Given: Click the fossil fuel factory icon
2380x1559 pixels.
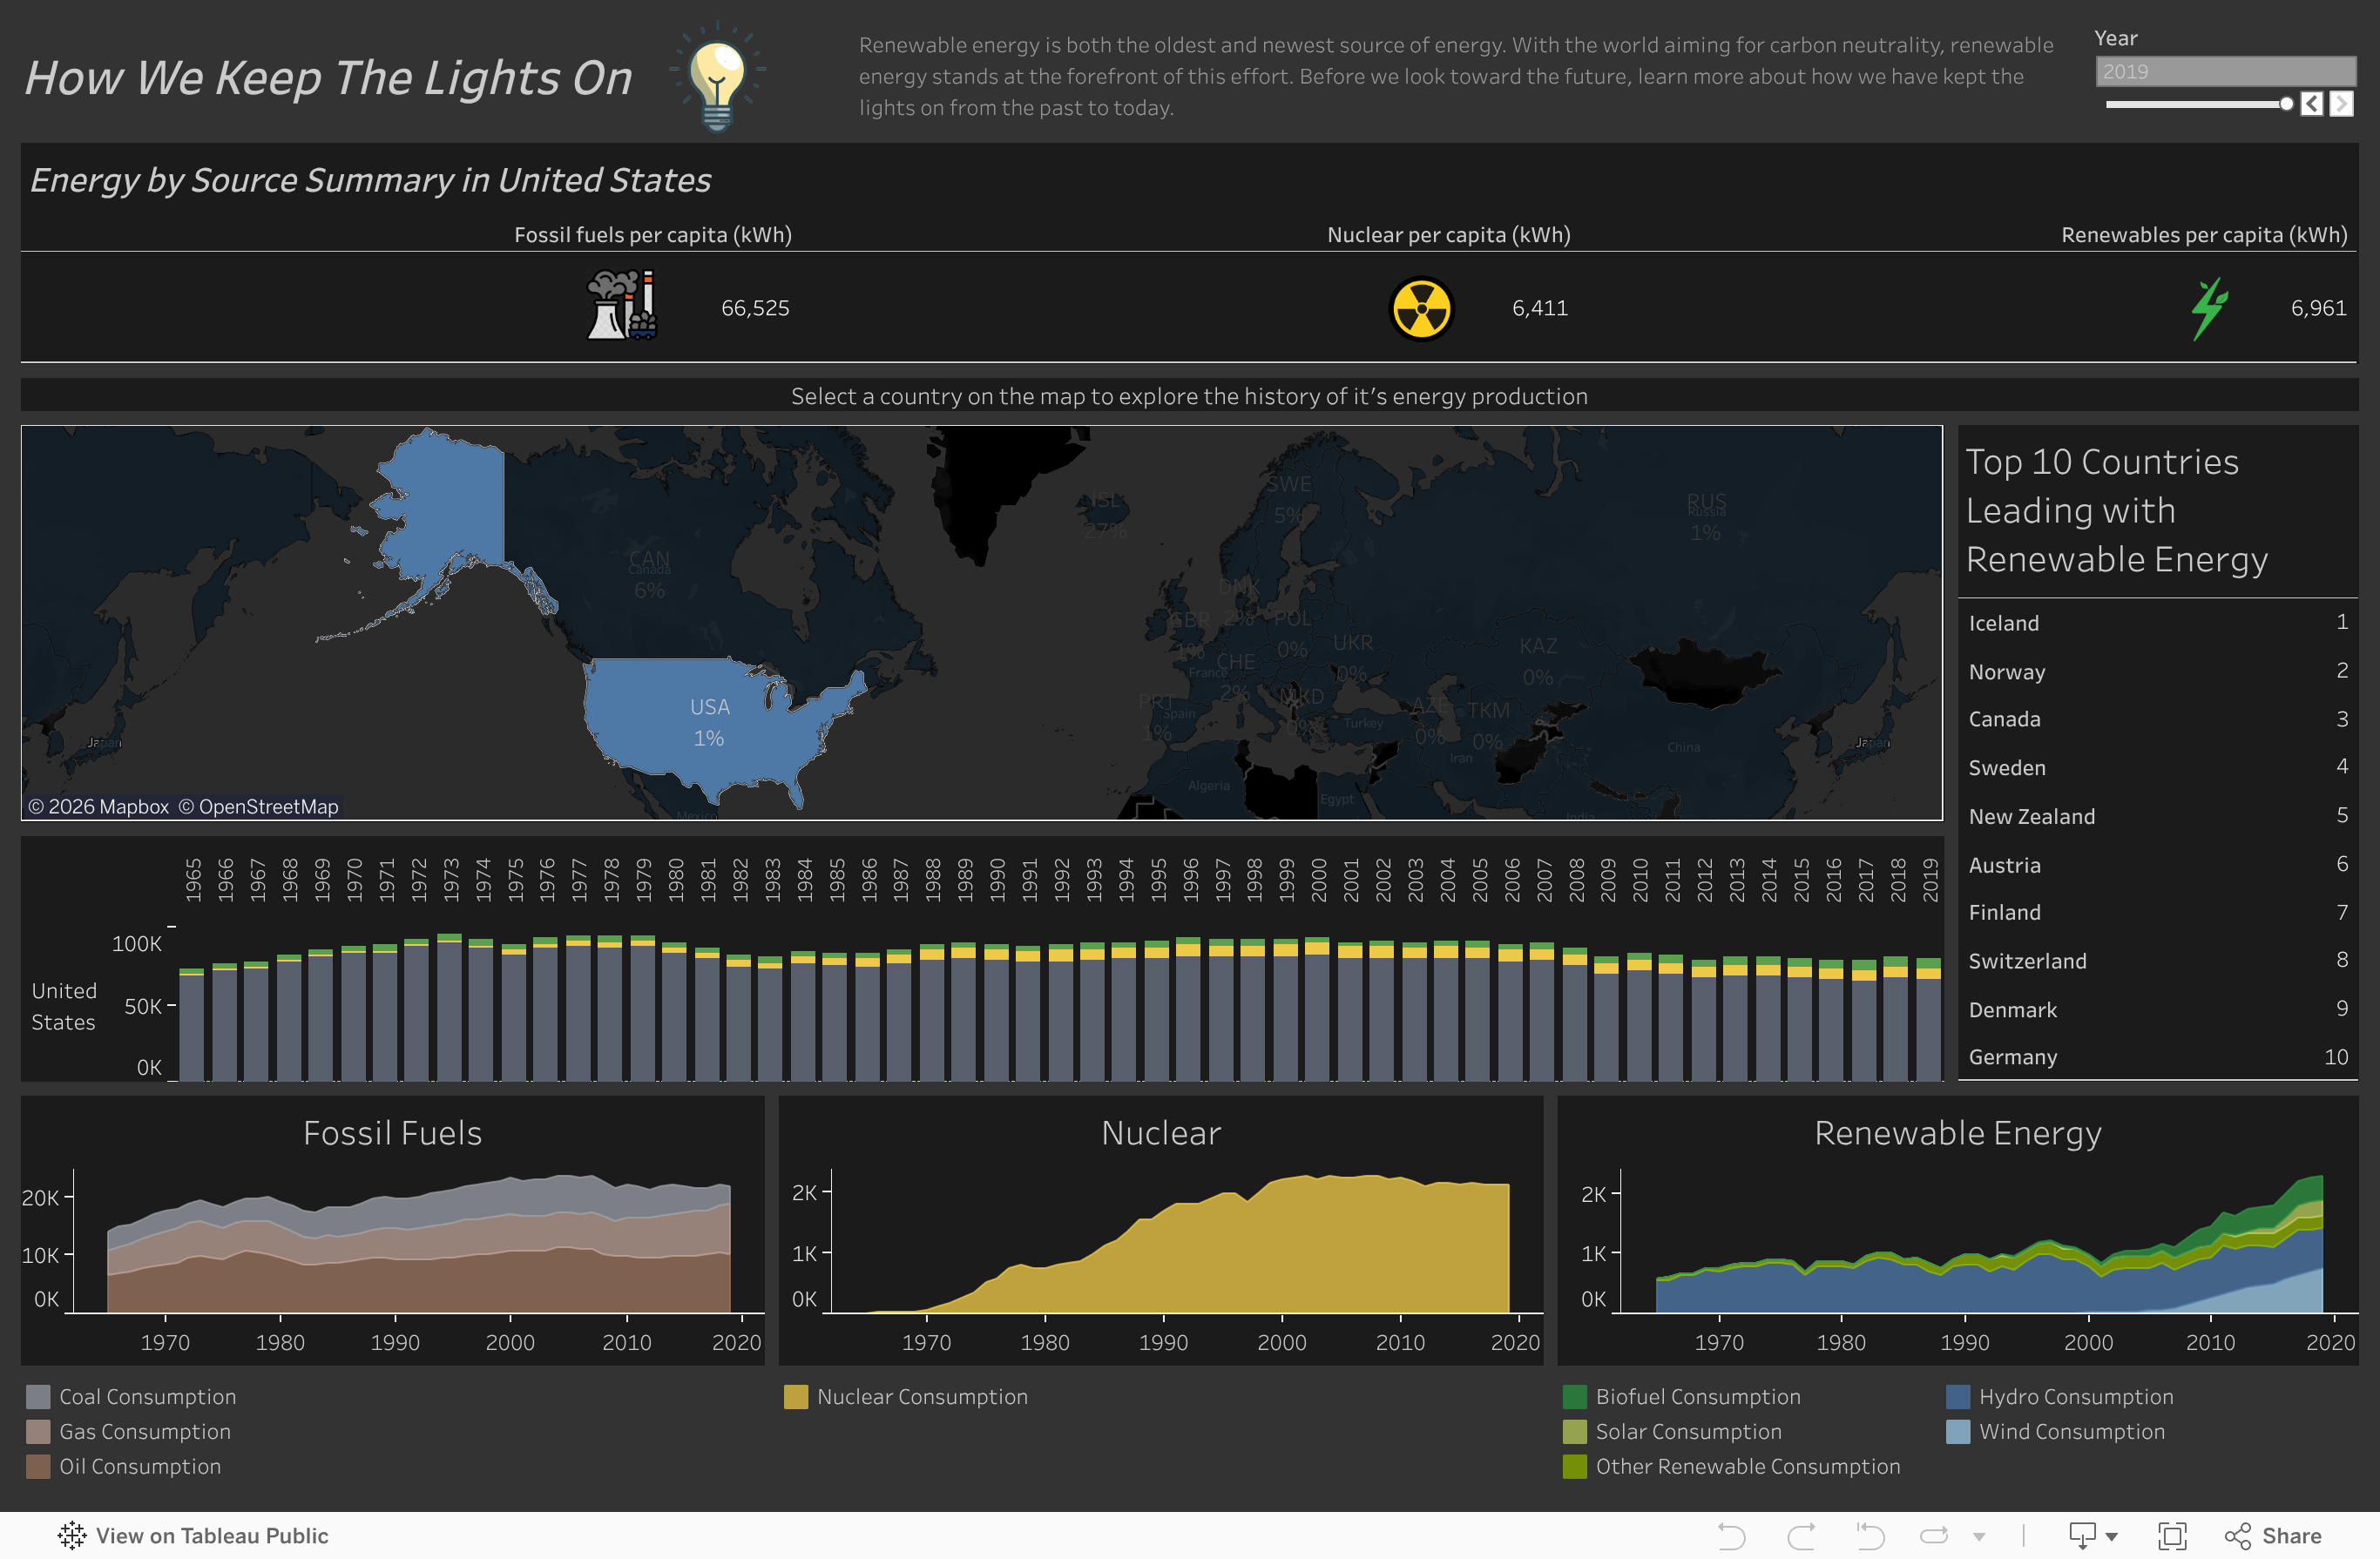Looking at the screenshot, I should [621, 306].
